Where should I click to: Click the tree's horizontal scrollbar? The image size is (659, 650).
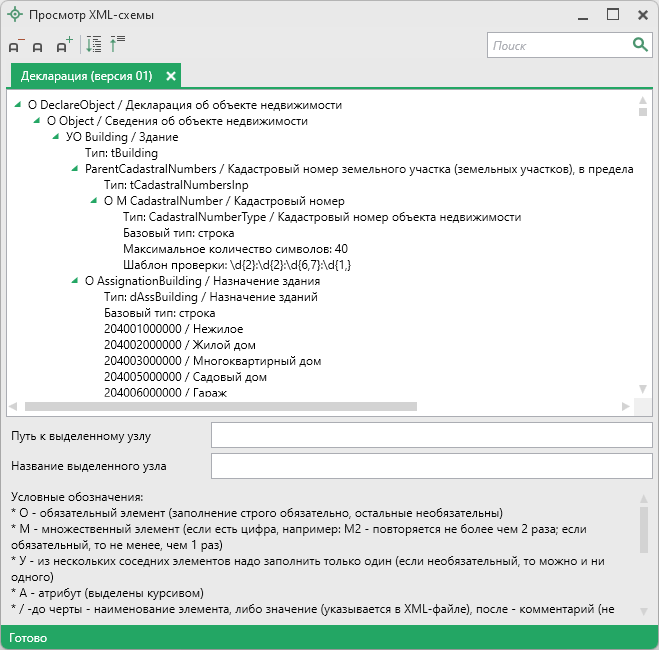[x=220, y=407]
